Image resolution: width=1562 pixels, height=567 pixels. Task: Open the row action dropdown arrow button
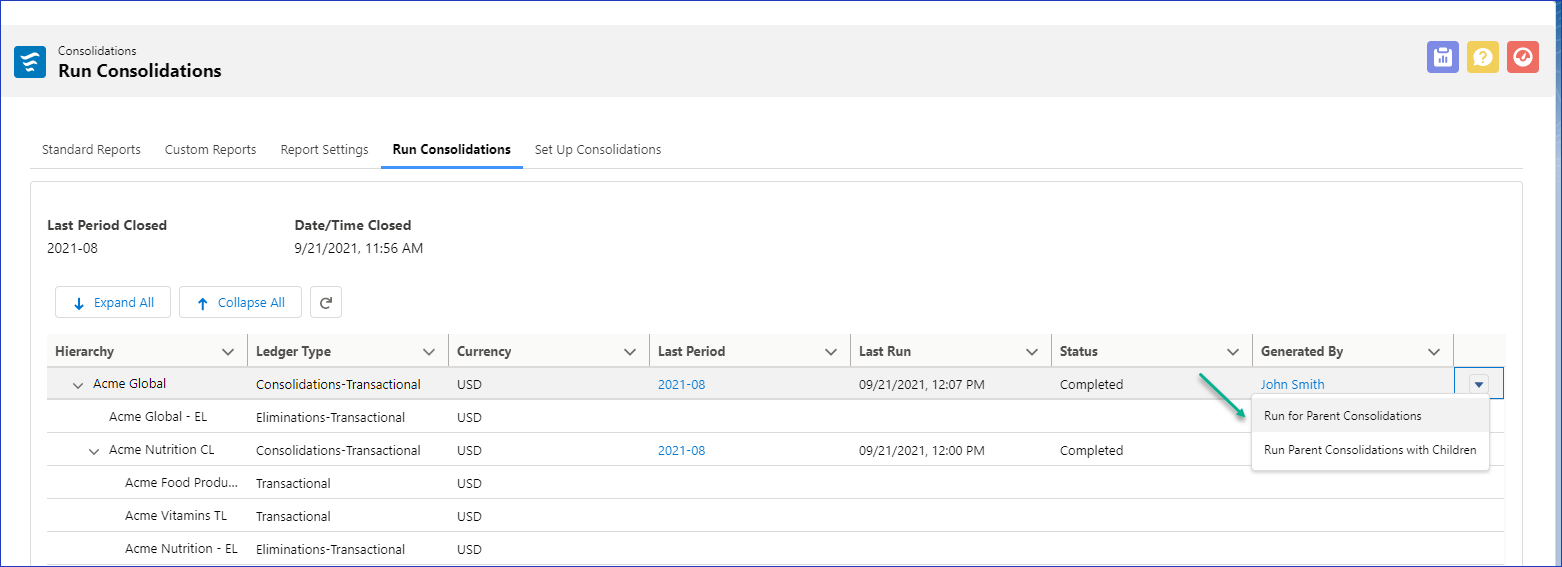click(1479, 384)
